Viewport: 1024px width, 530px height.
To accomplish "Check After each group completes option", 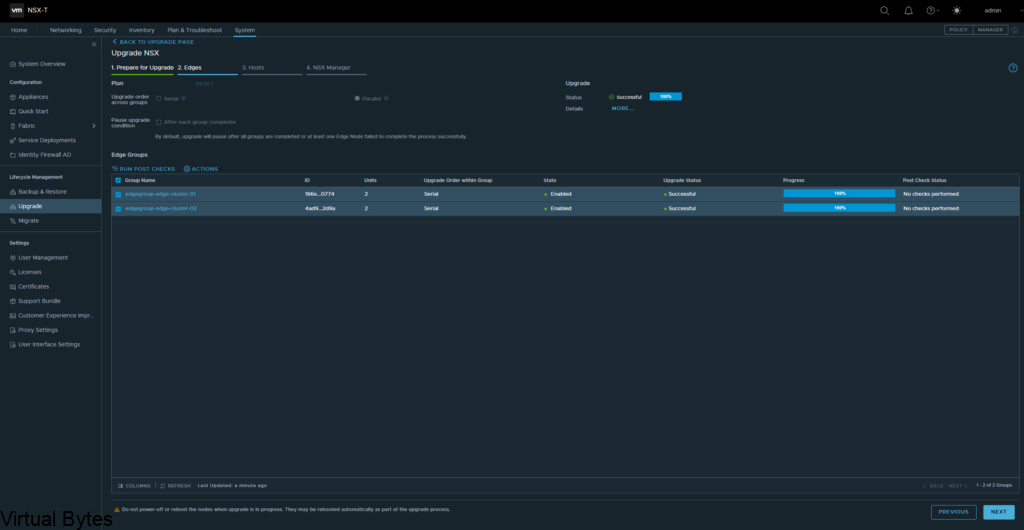I will click(159, 122).
